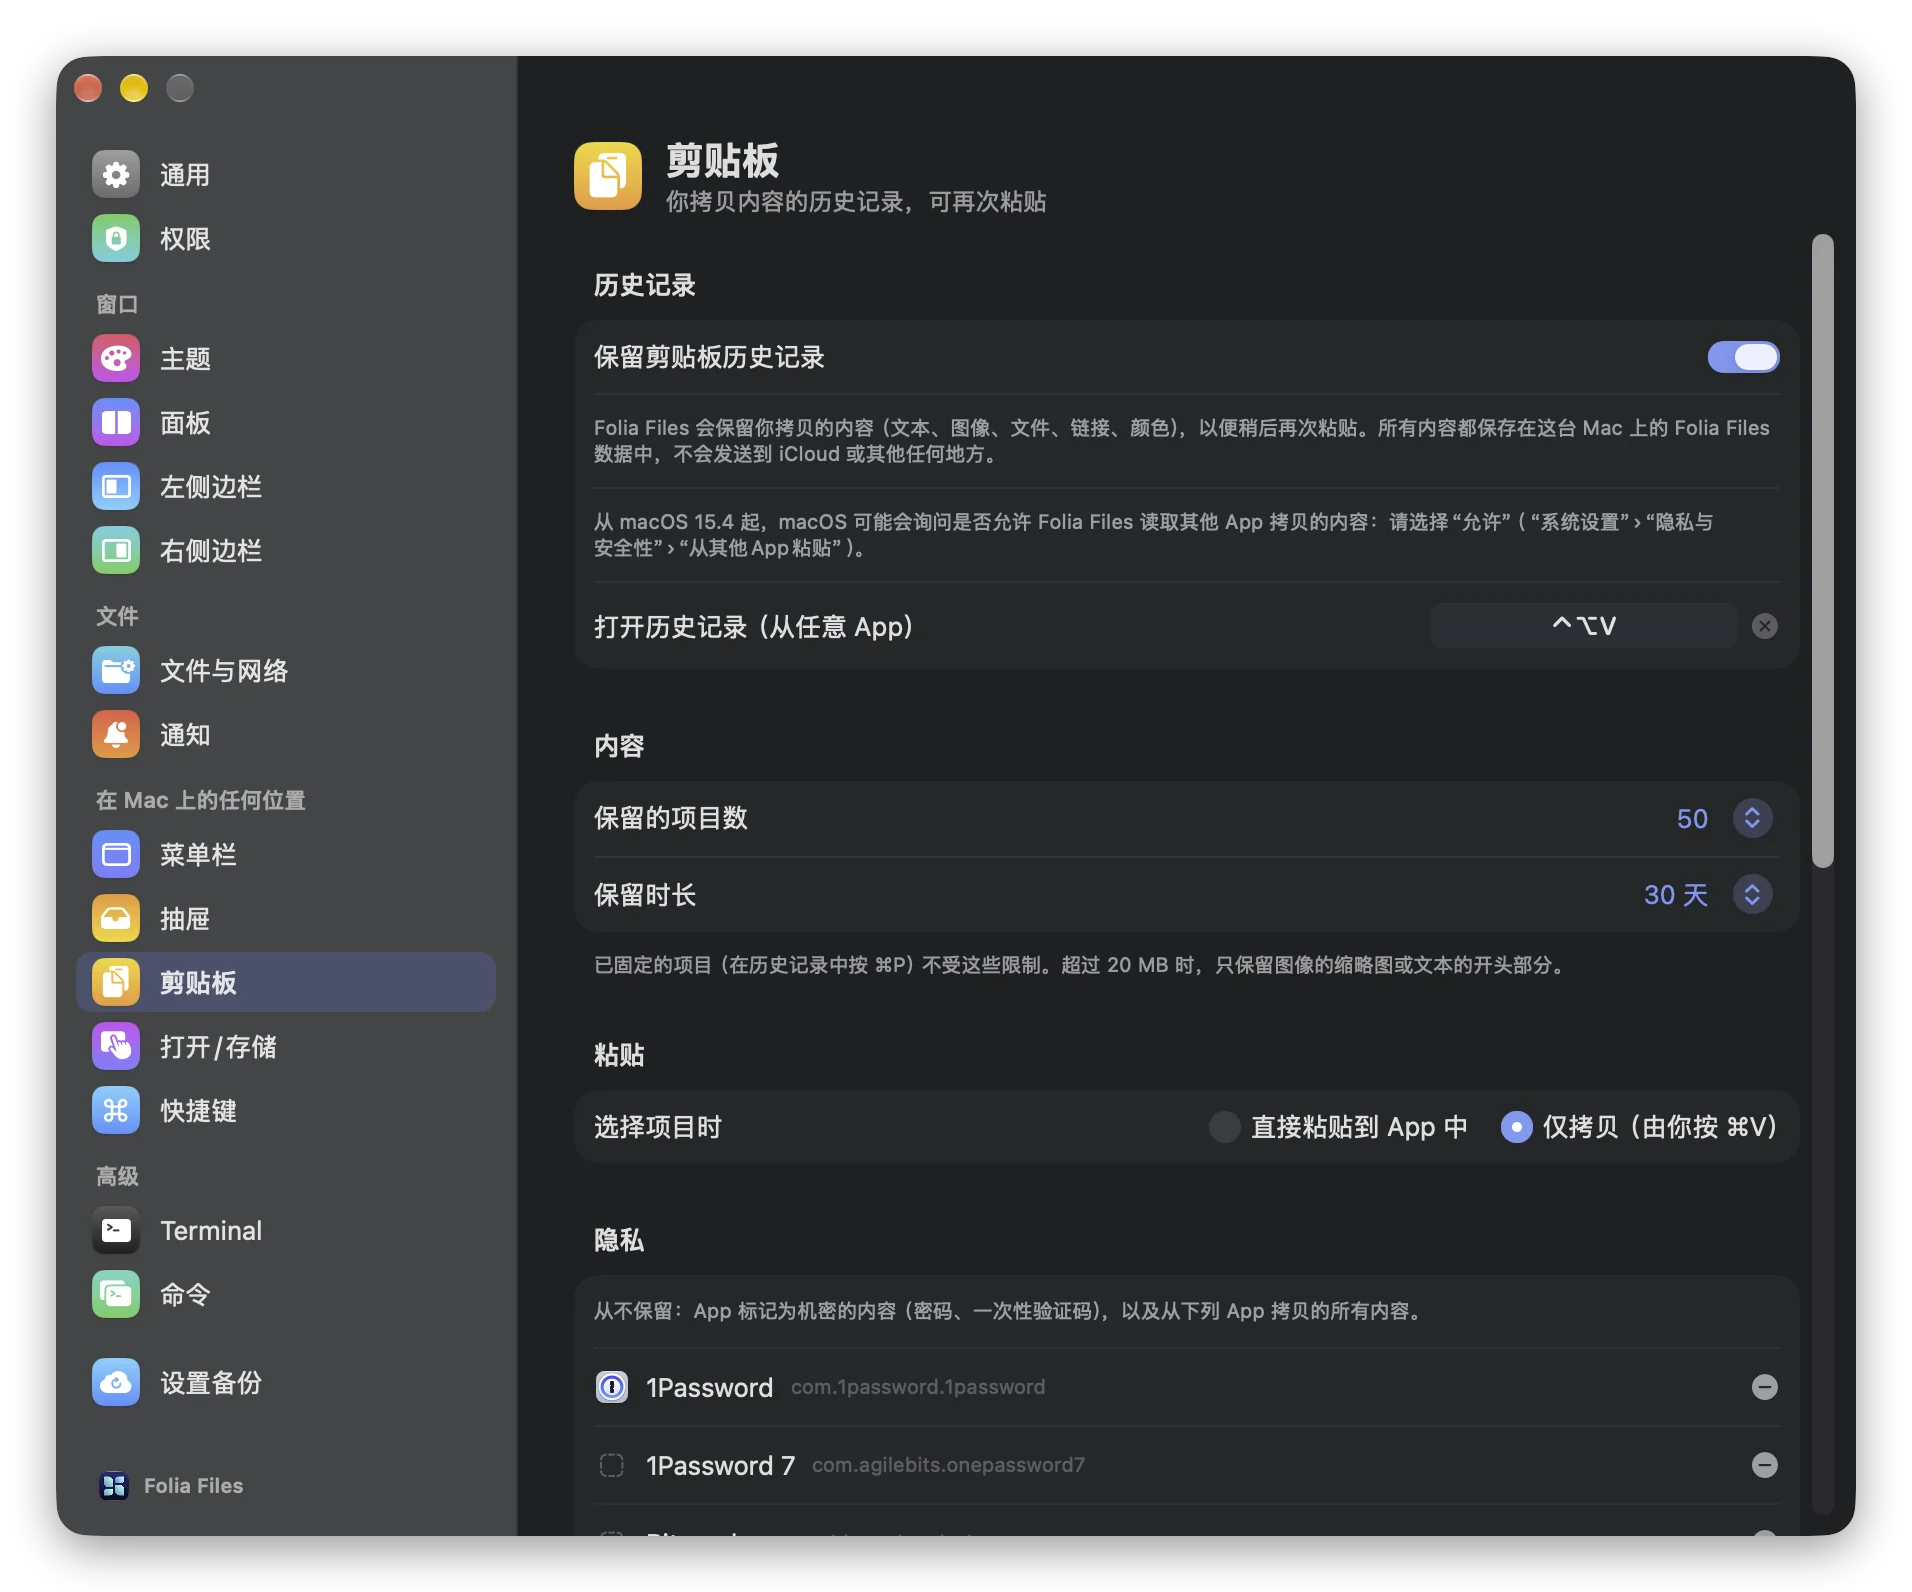Remove 1Password from the privacy list
The image size is (1912, 1592).
click(1765, 1387)
